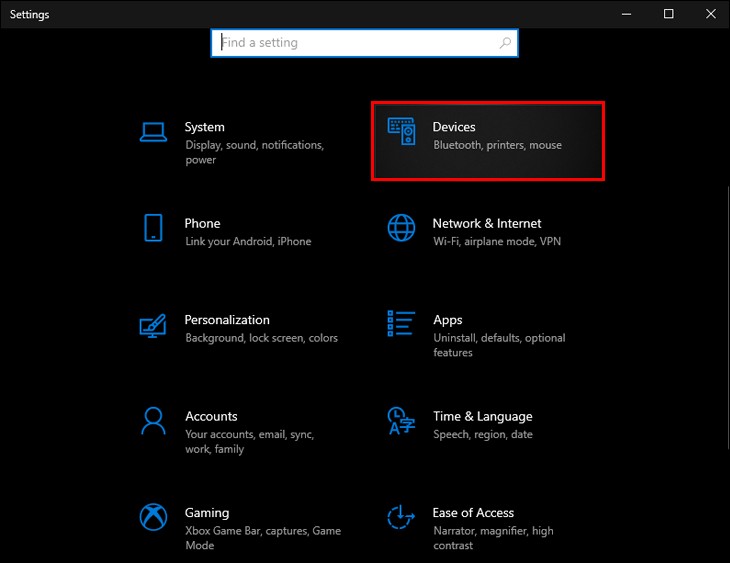The height and width of the screenshot is (563, 730).
Task: Click 'Background, lock screen, colors' description
Action: tap(262, 338)
